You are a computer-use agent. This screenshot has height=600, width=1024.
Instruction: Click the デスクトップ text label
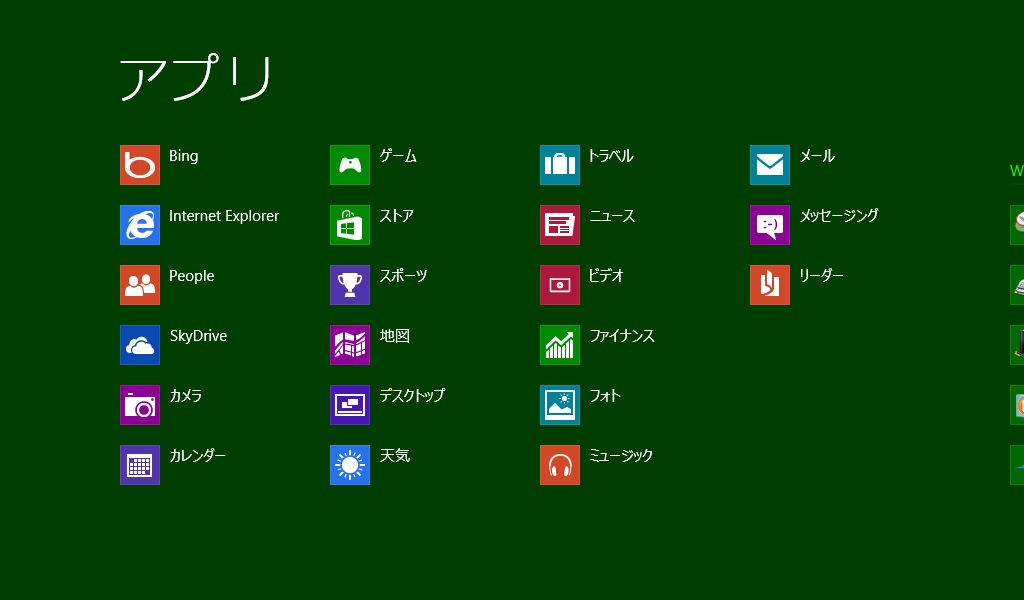coord(412,396)
